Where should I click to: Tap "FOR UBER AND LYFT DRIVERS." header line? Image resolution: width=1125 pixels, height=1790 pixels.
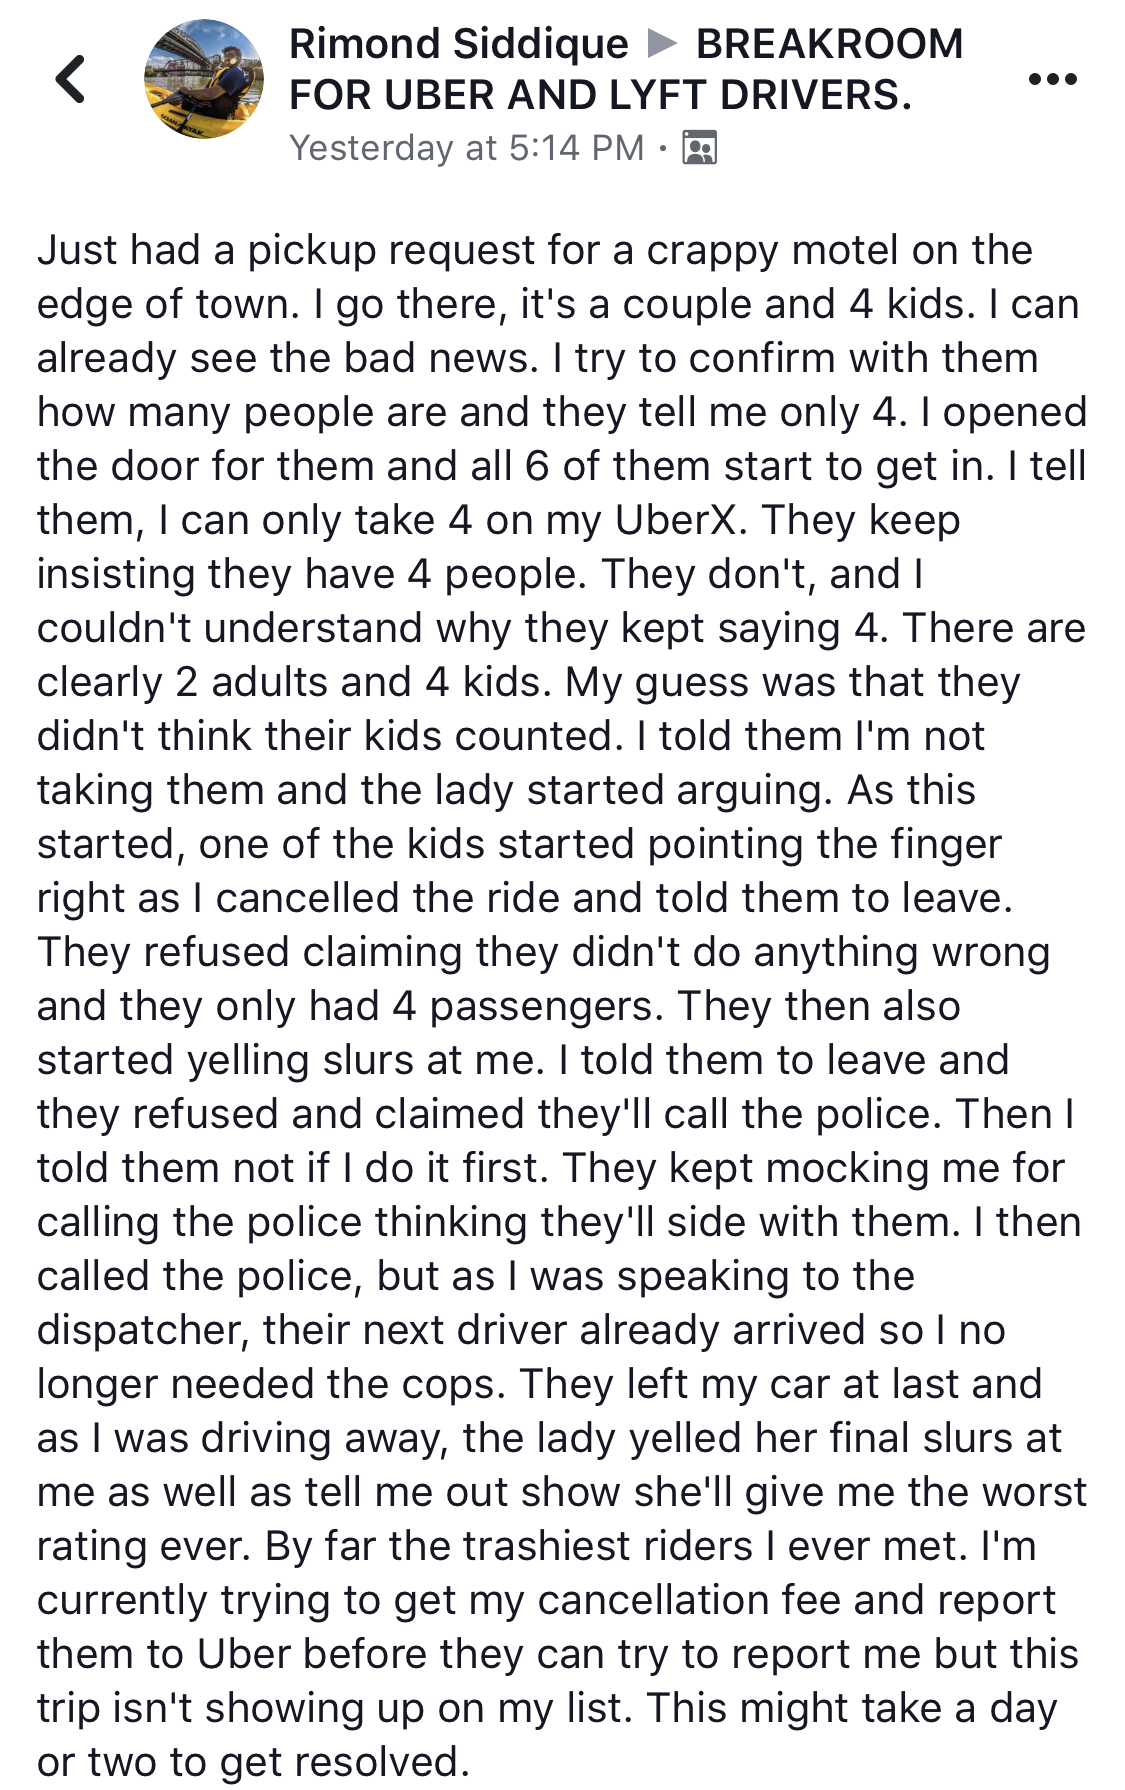[x=600, y=95]
